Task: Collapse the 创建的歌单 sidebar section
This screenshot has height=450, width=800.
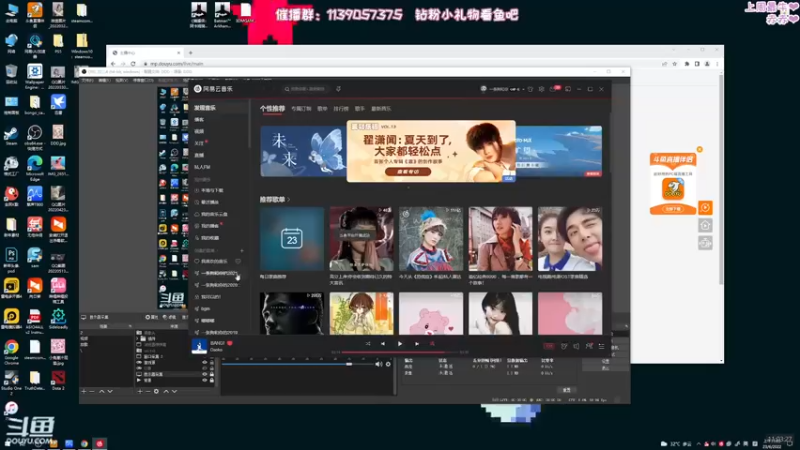Action: click(x=217, y=251)
